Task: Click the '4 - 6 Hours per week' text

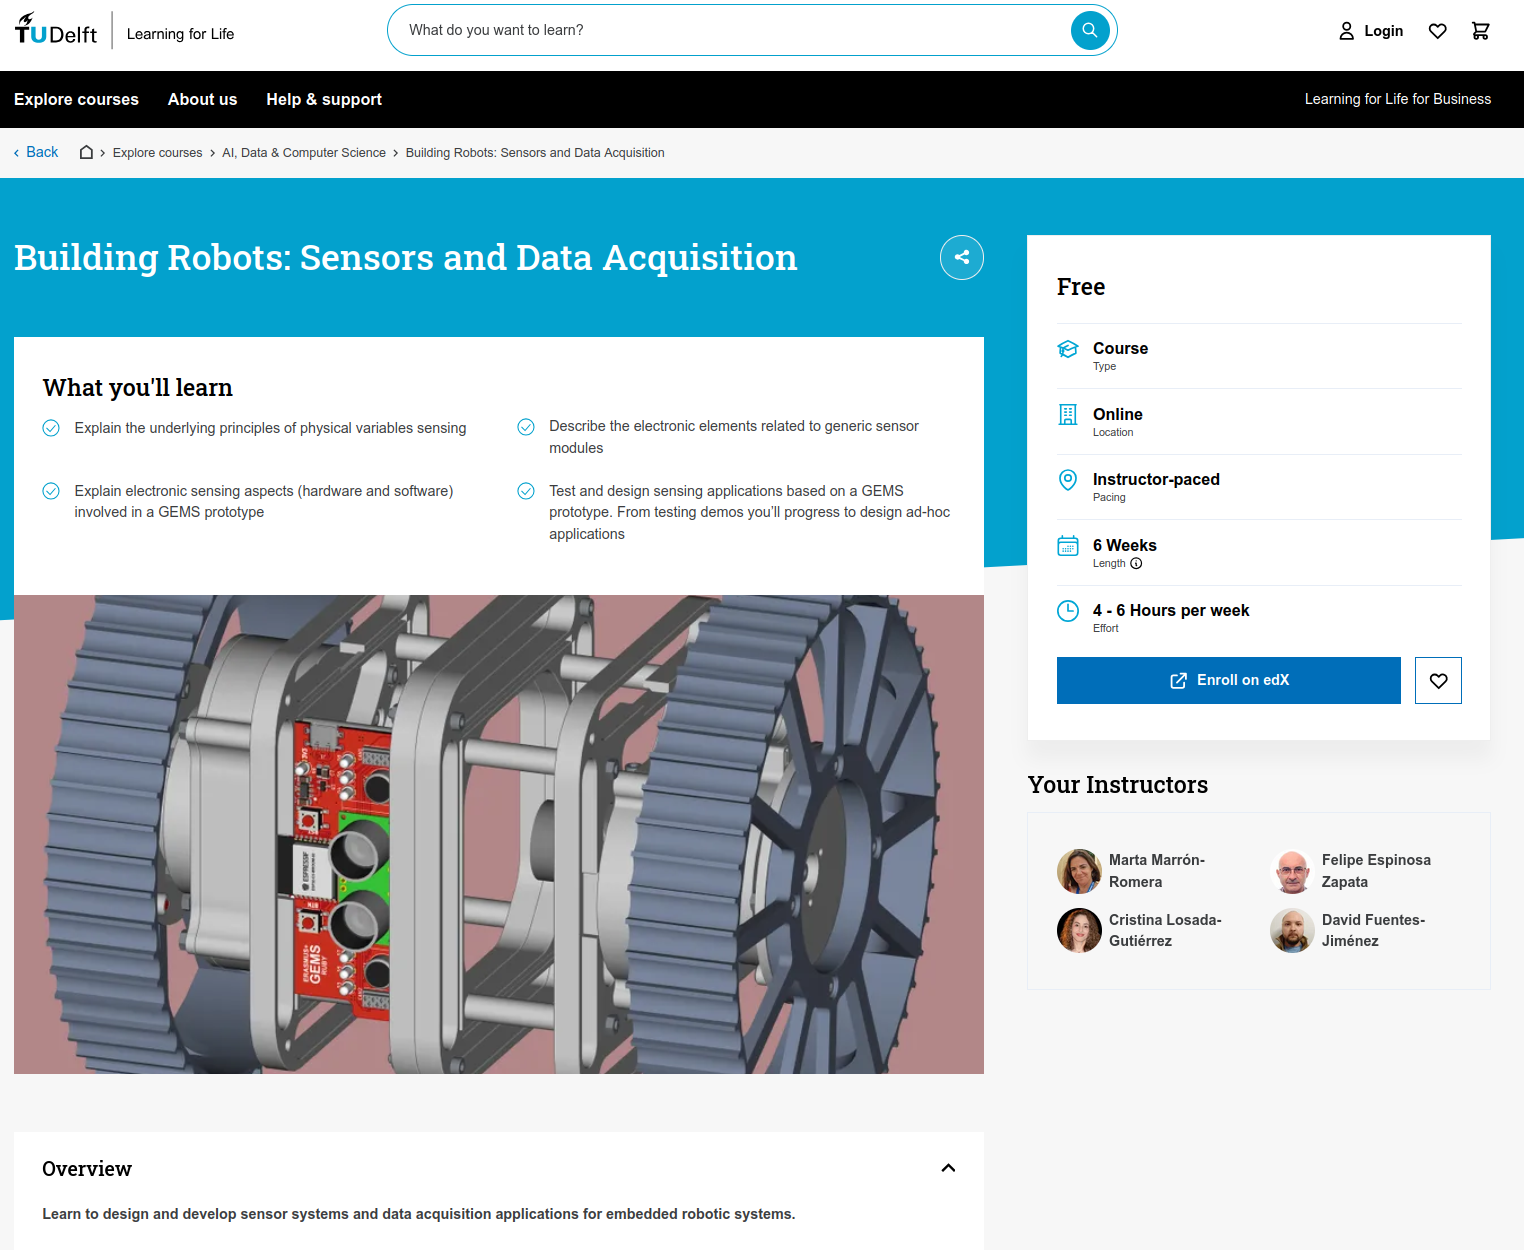Action: pyautogui.click(x=1171, y=610)
